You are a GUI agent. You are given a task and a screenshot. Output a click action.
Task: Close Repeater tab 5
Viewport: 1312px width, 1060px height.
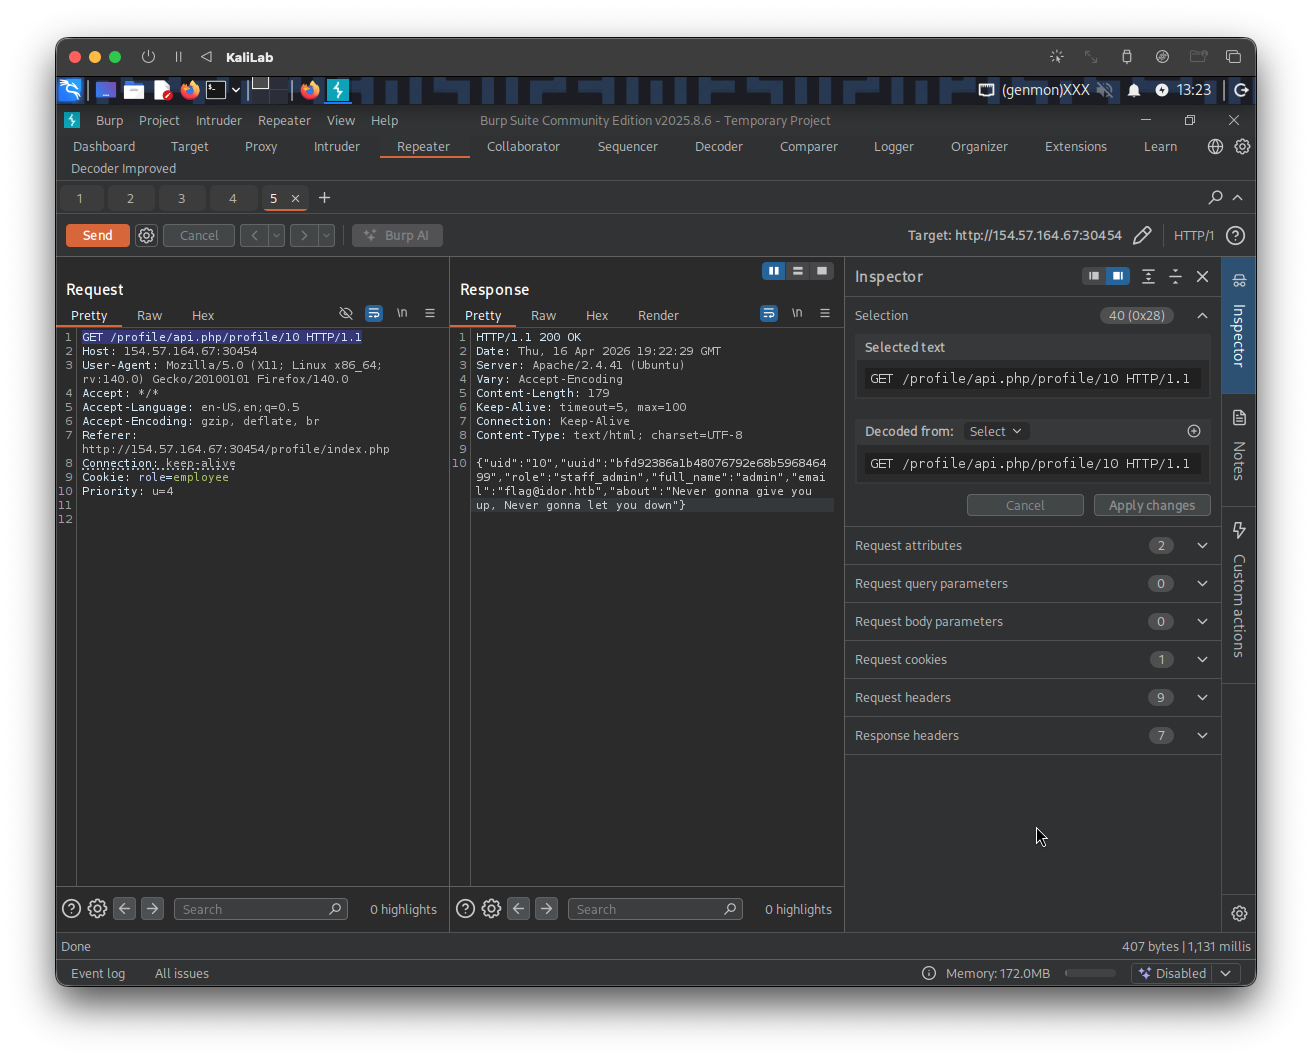[x=295, y=198]
